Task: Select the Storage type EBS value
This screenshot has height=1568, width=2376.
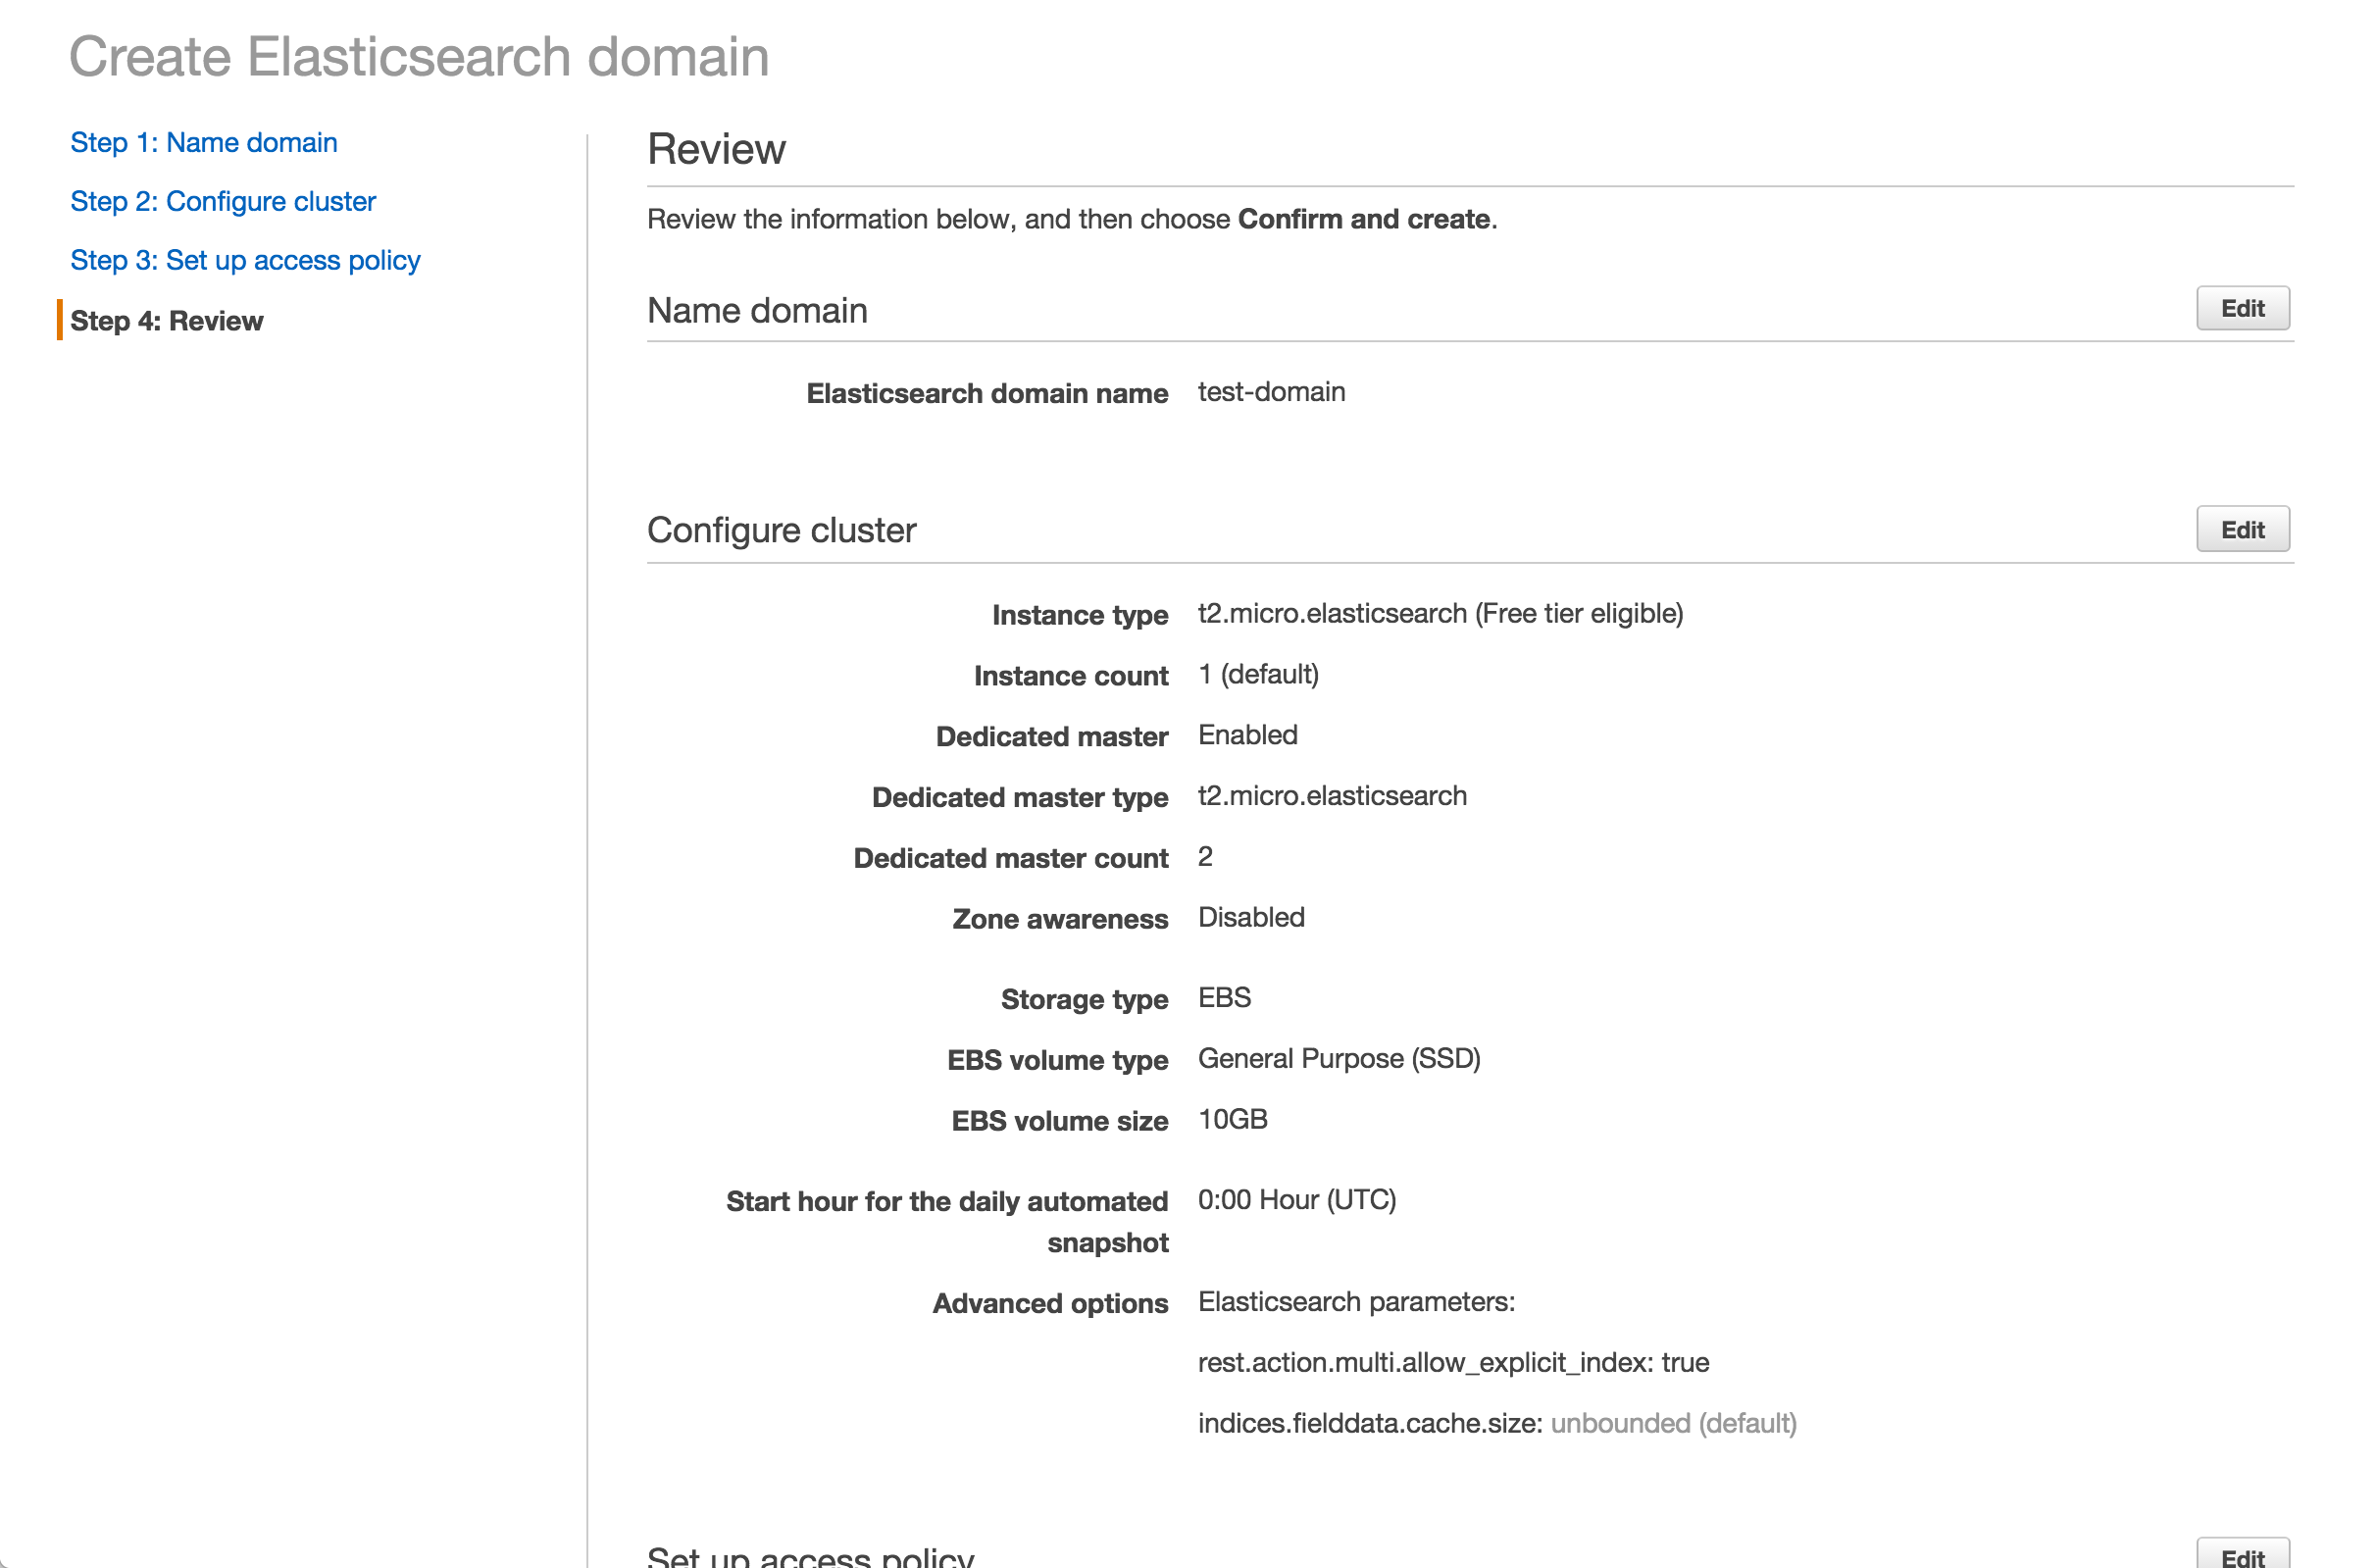Action: click(1224, 997)
